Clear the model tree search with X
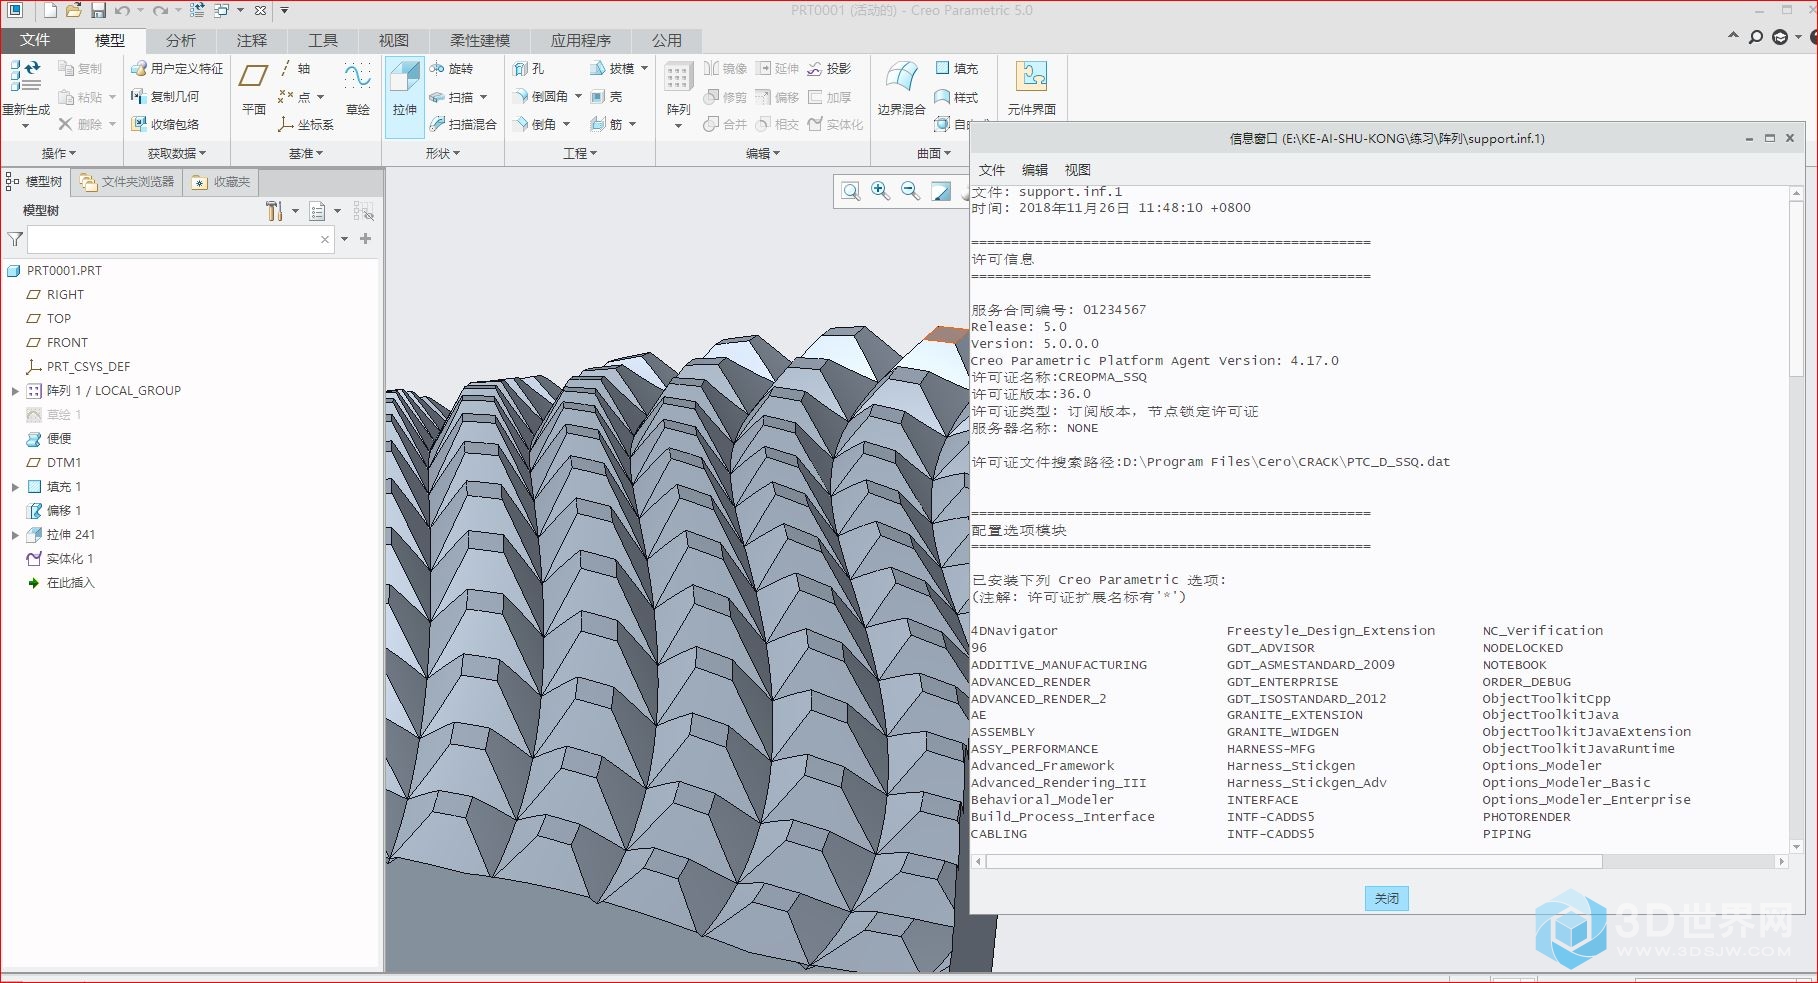 pos(325,239)
